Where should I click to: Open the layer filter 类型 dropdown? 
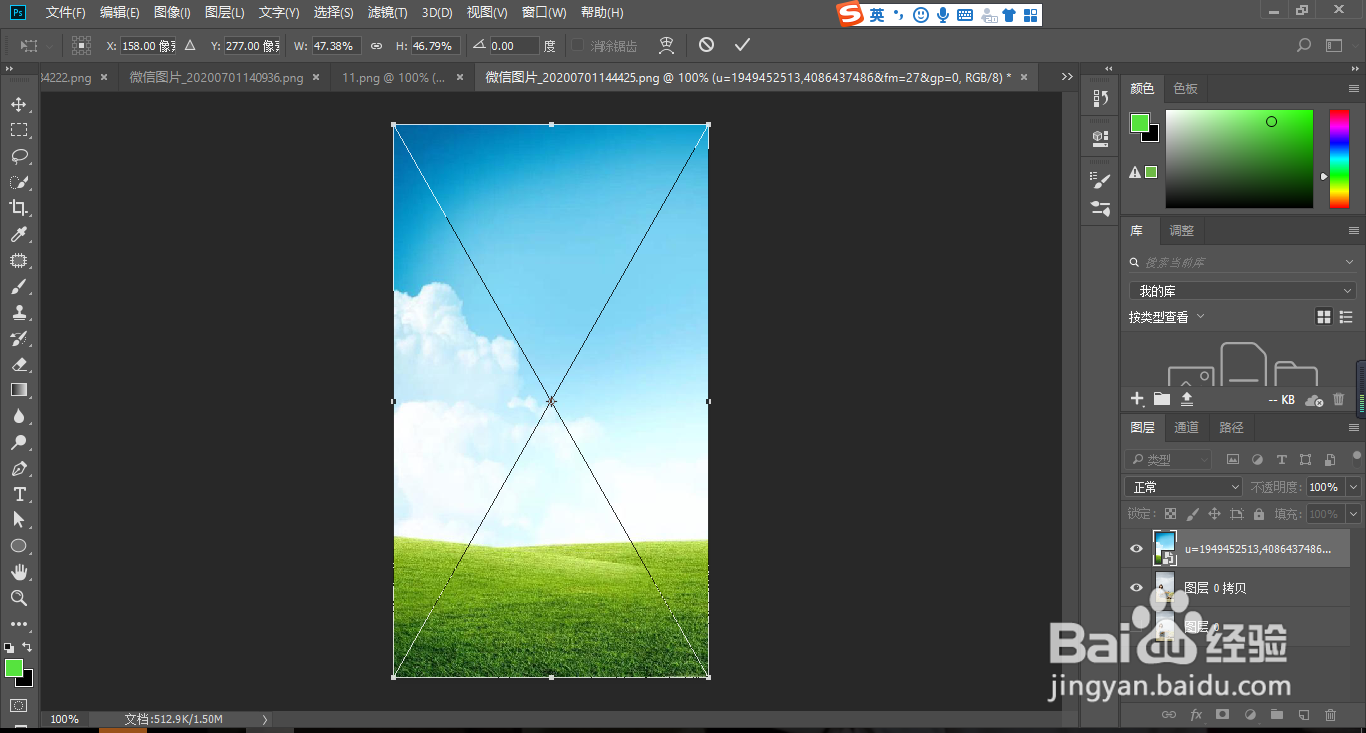click(1167, 460)
